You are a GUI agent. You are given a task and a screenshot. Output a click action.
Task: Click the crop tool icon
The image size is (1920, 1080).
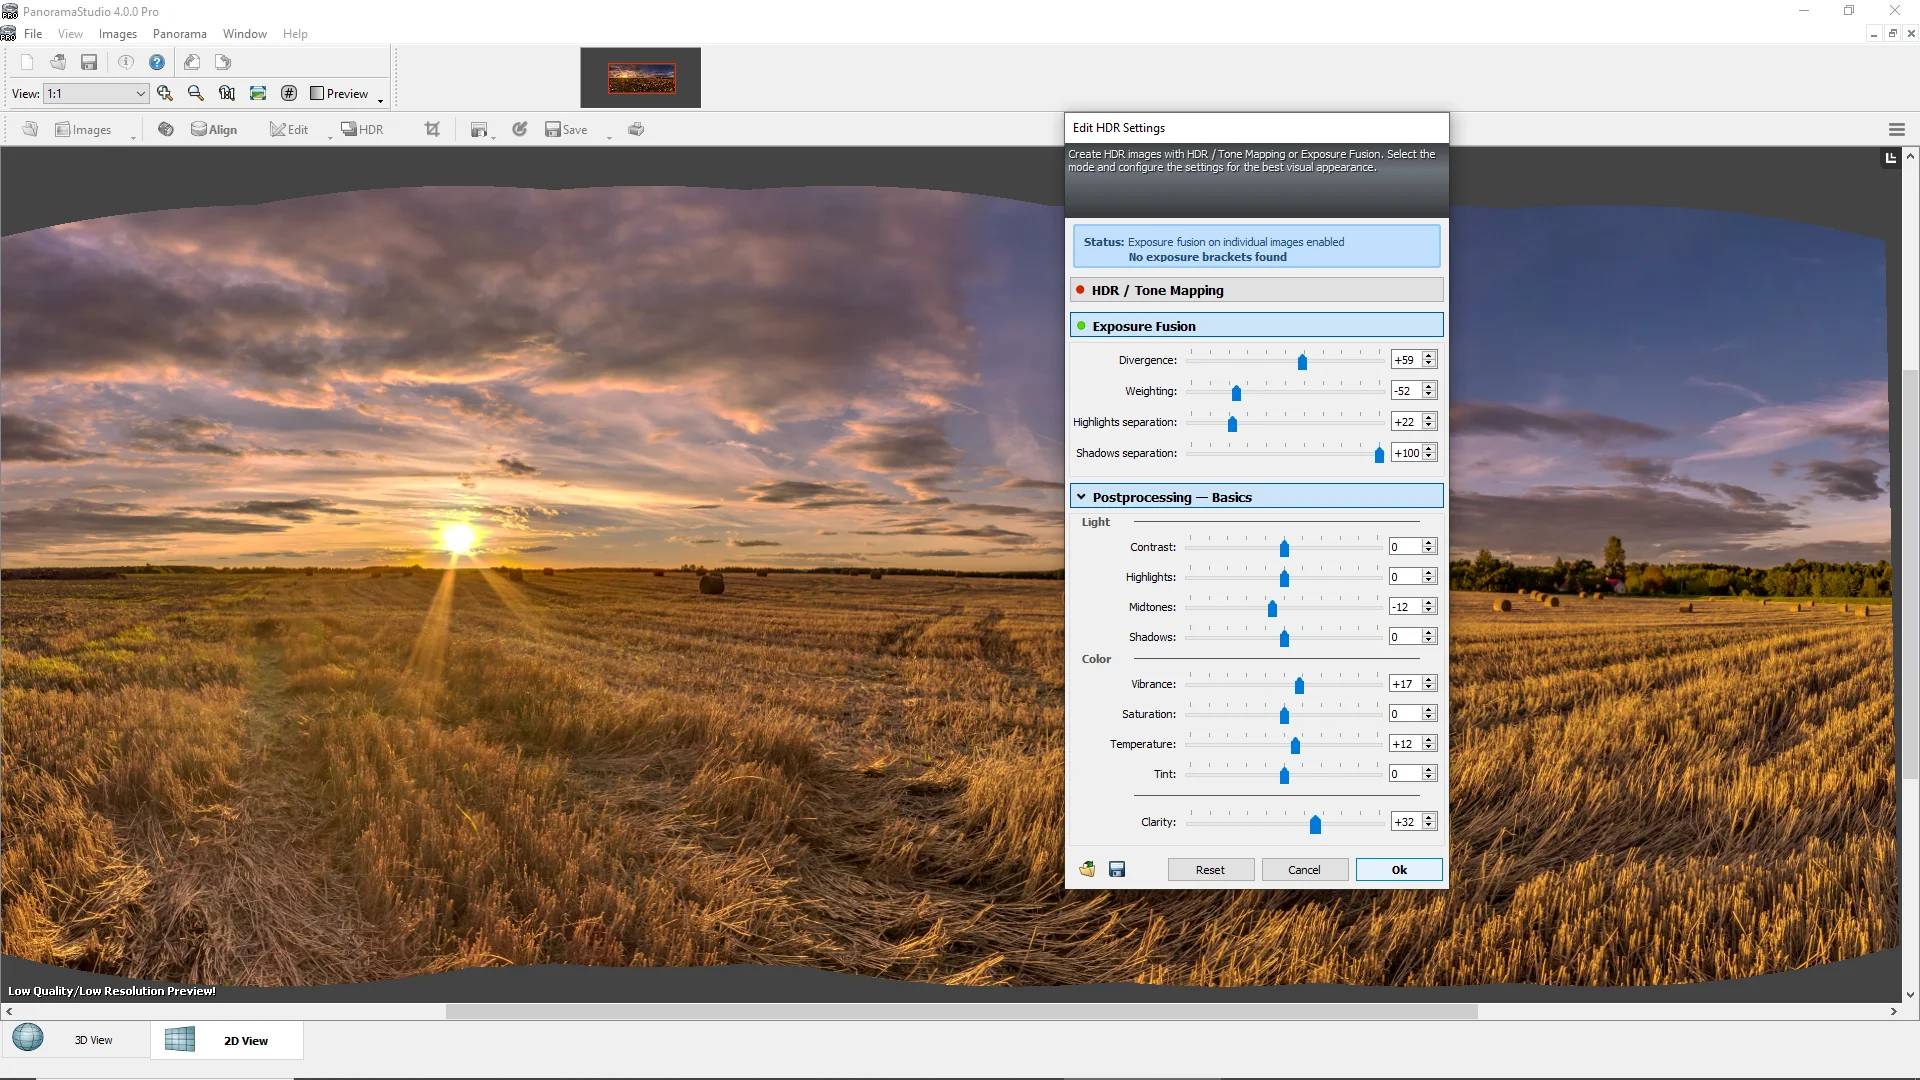tap(432, 129)
